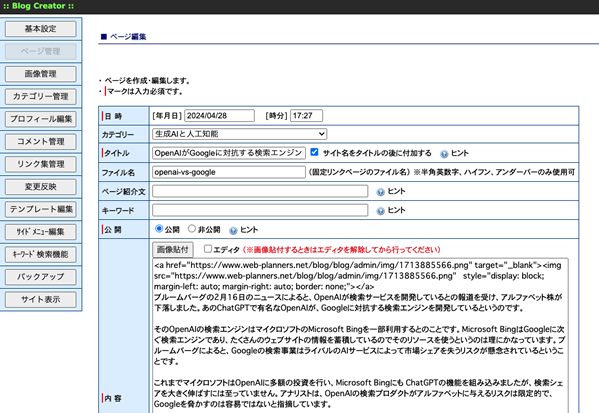Click the キーワード input field
Viewport: 599px width, 413px height.
tap(260, 210)
